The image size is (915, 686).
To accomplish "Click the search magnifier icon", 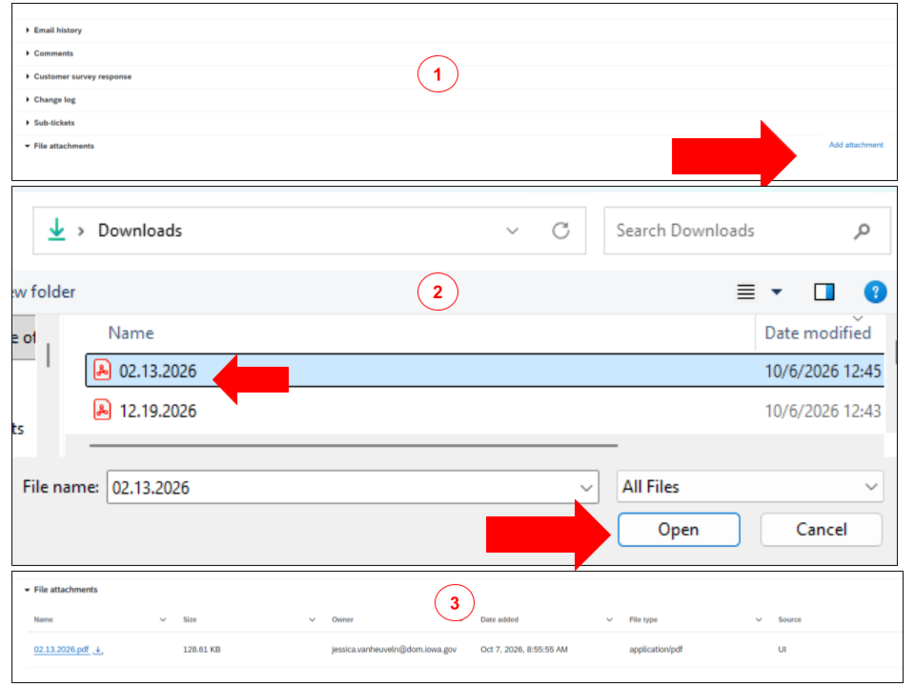I will (862, 232).
